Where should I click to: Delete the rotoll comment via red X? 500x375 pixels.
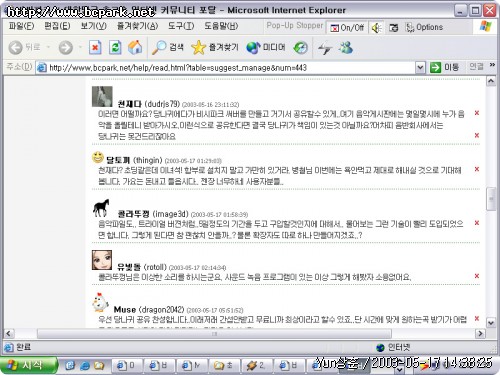(477, 276)
